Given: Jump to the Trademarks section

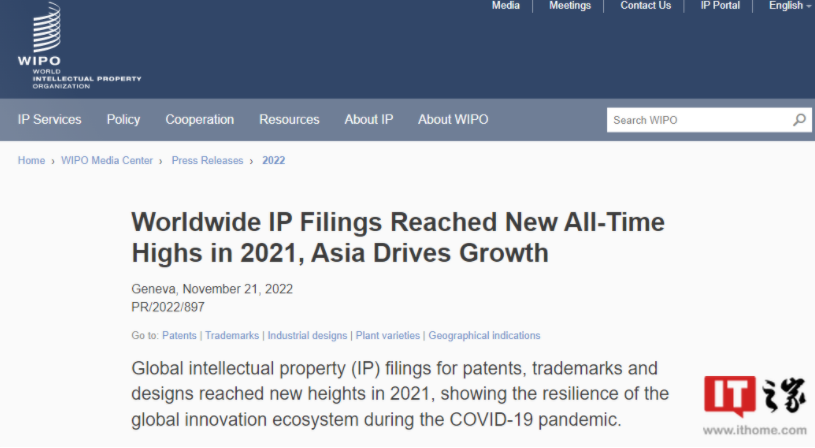Looking at the screenshot, I should pos(232,336).
